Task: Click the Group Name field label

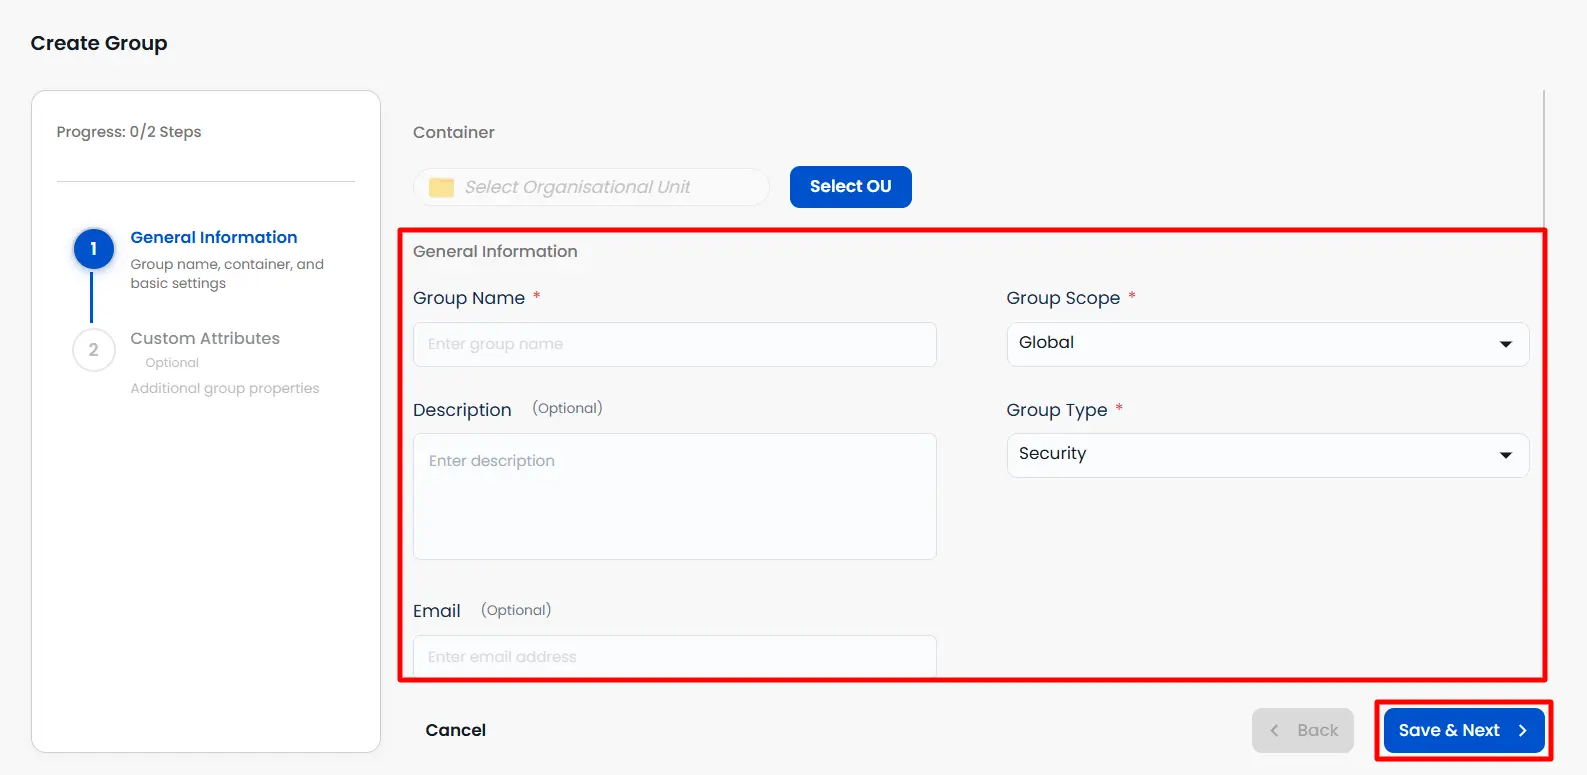Action: tap(469, 298)
